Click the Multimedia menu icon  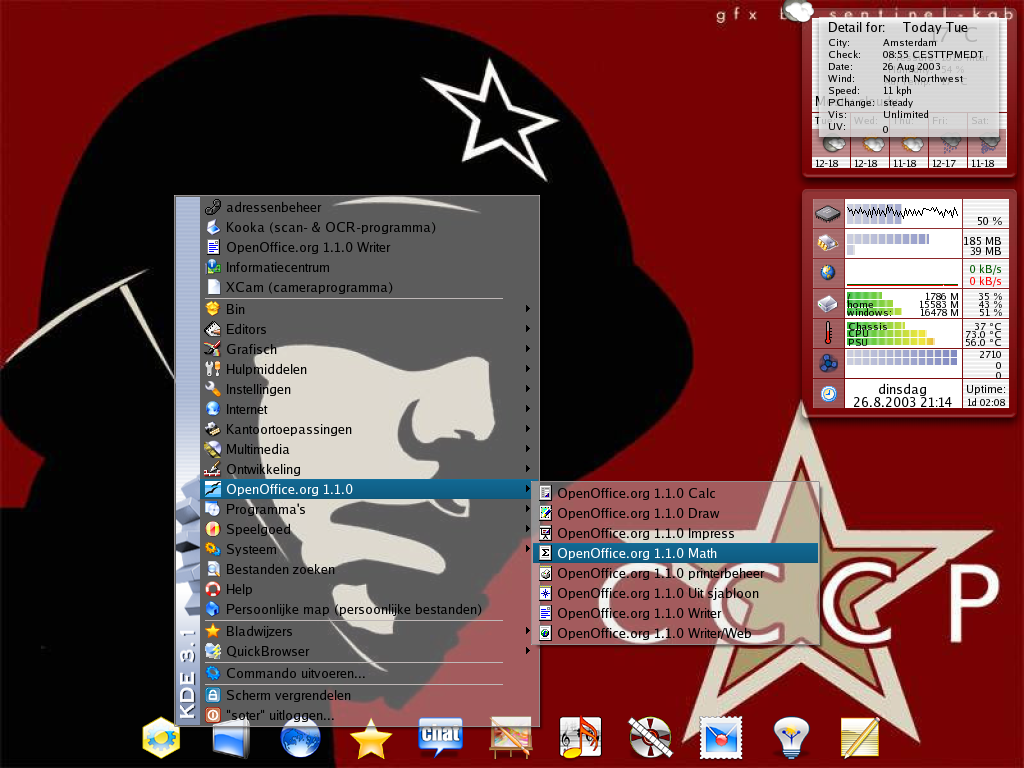(x=212, y=449)
